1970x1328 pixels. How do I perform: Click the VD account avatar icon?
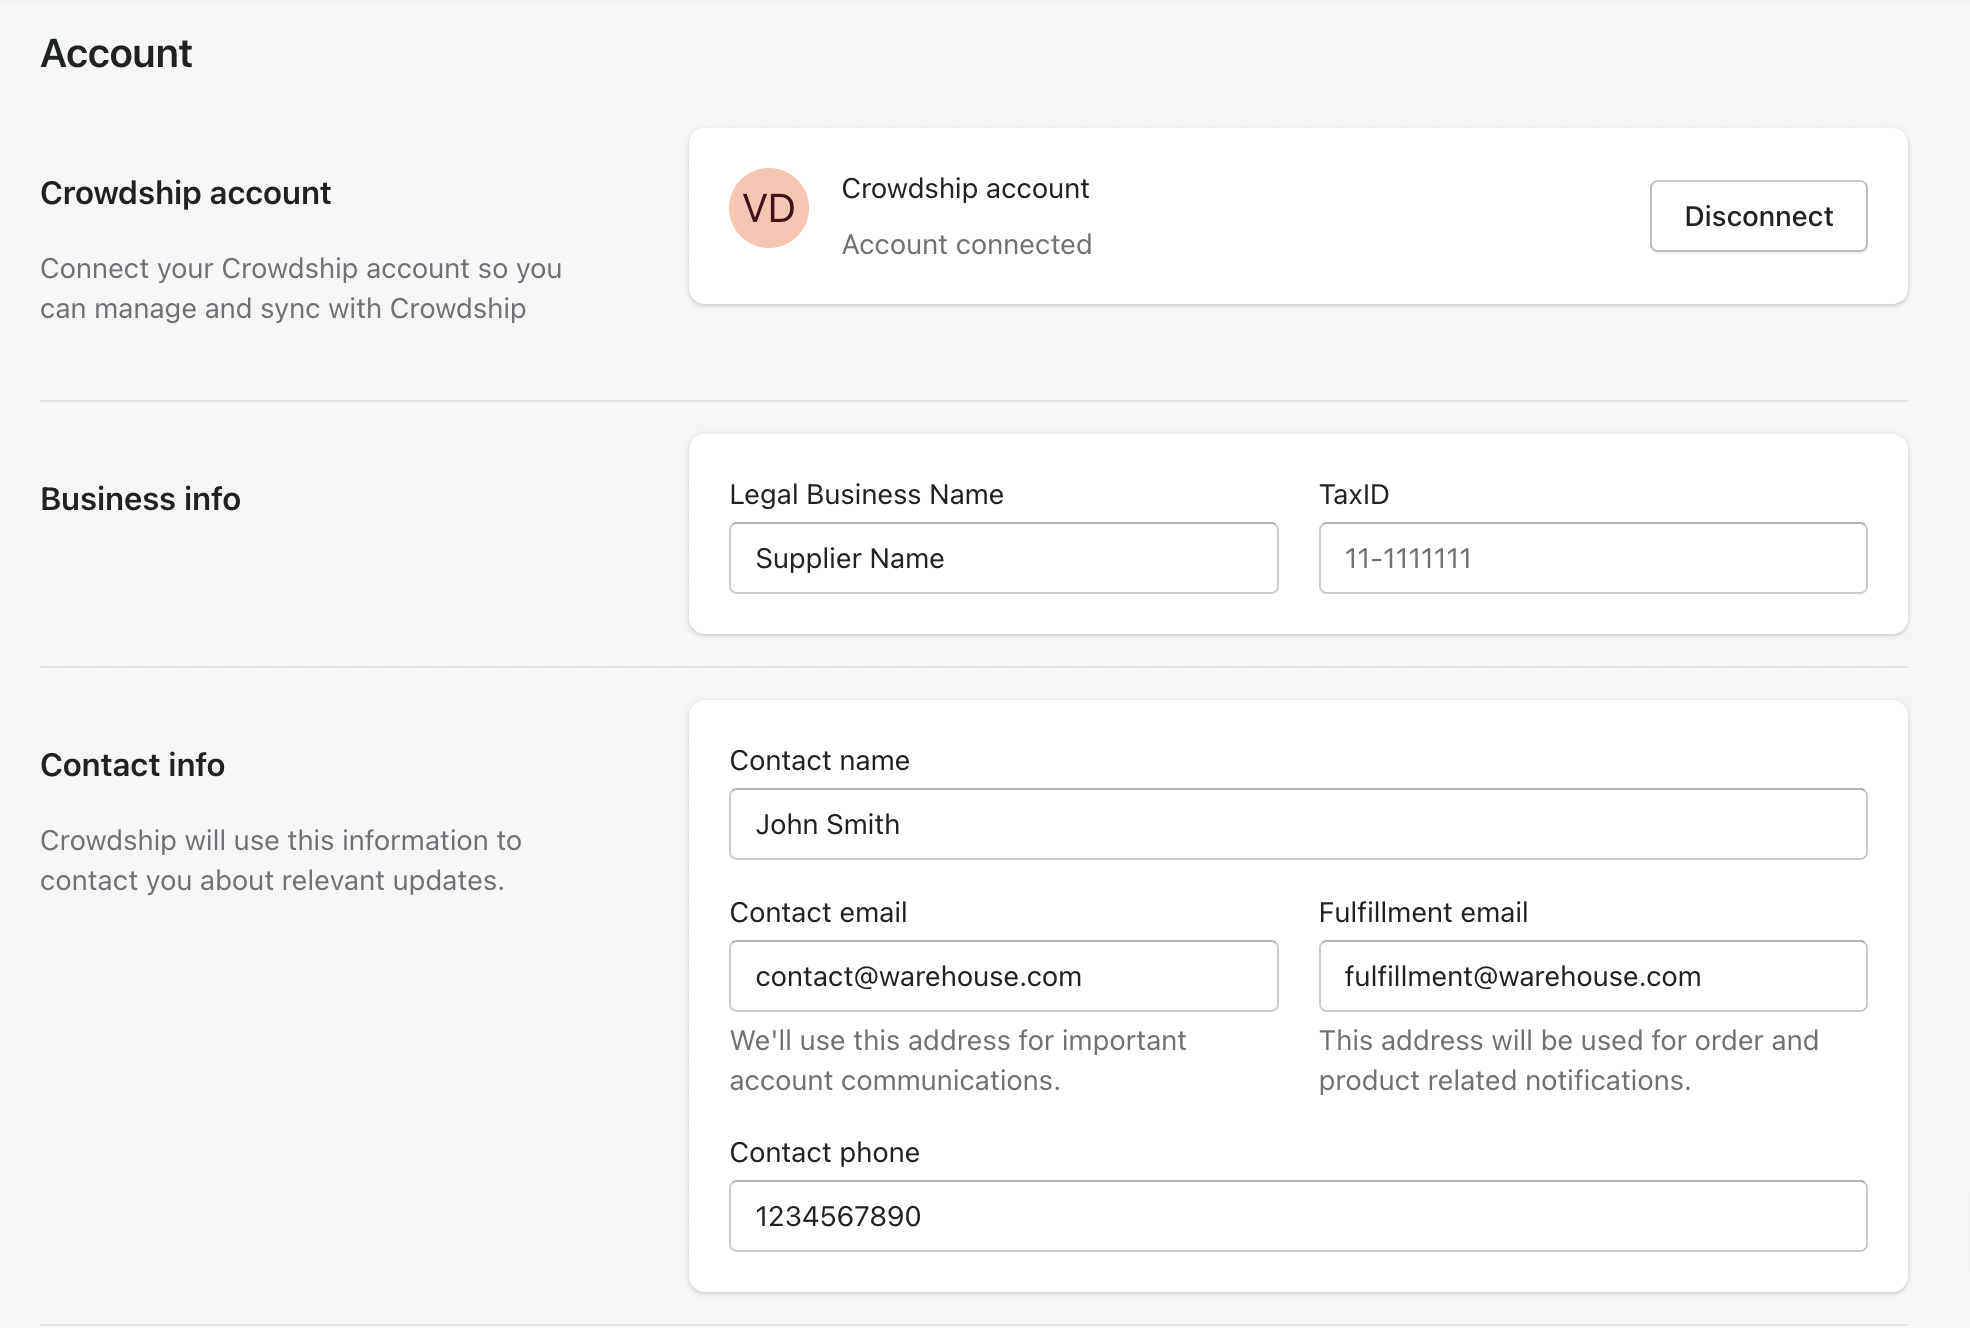(x=768, y=208)
